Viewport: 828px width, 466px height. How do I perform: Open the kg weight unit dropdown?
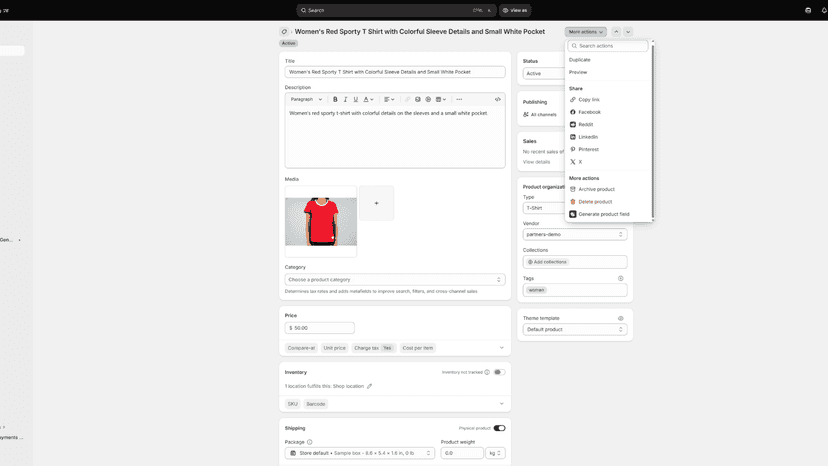495,453
